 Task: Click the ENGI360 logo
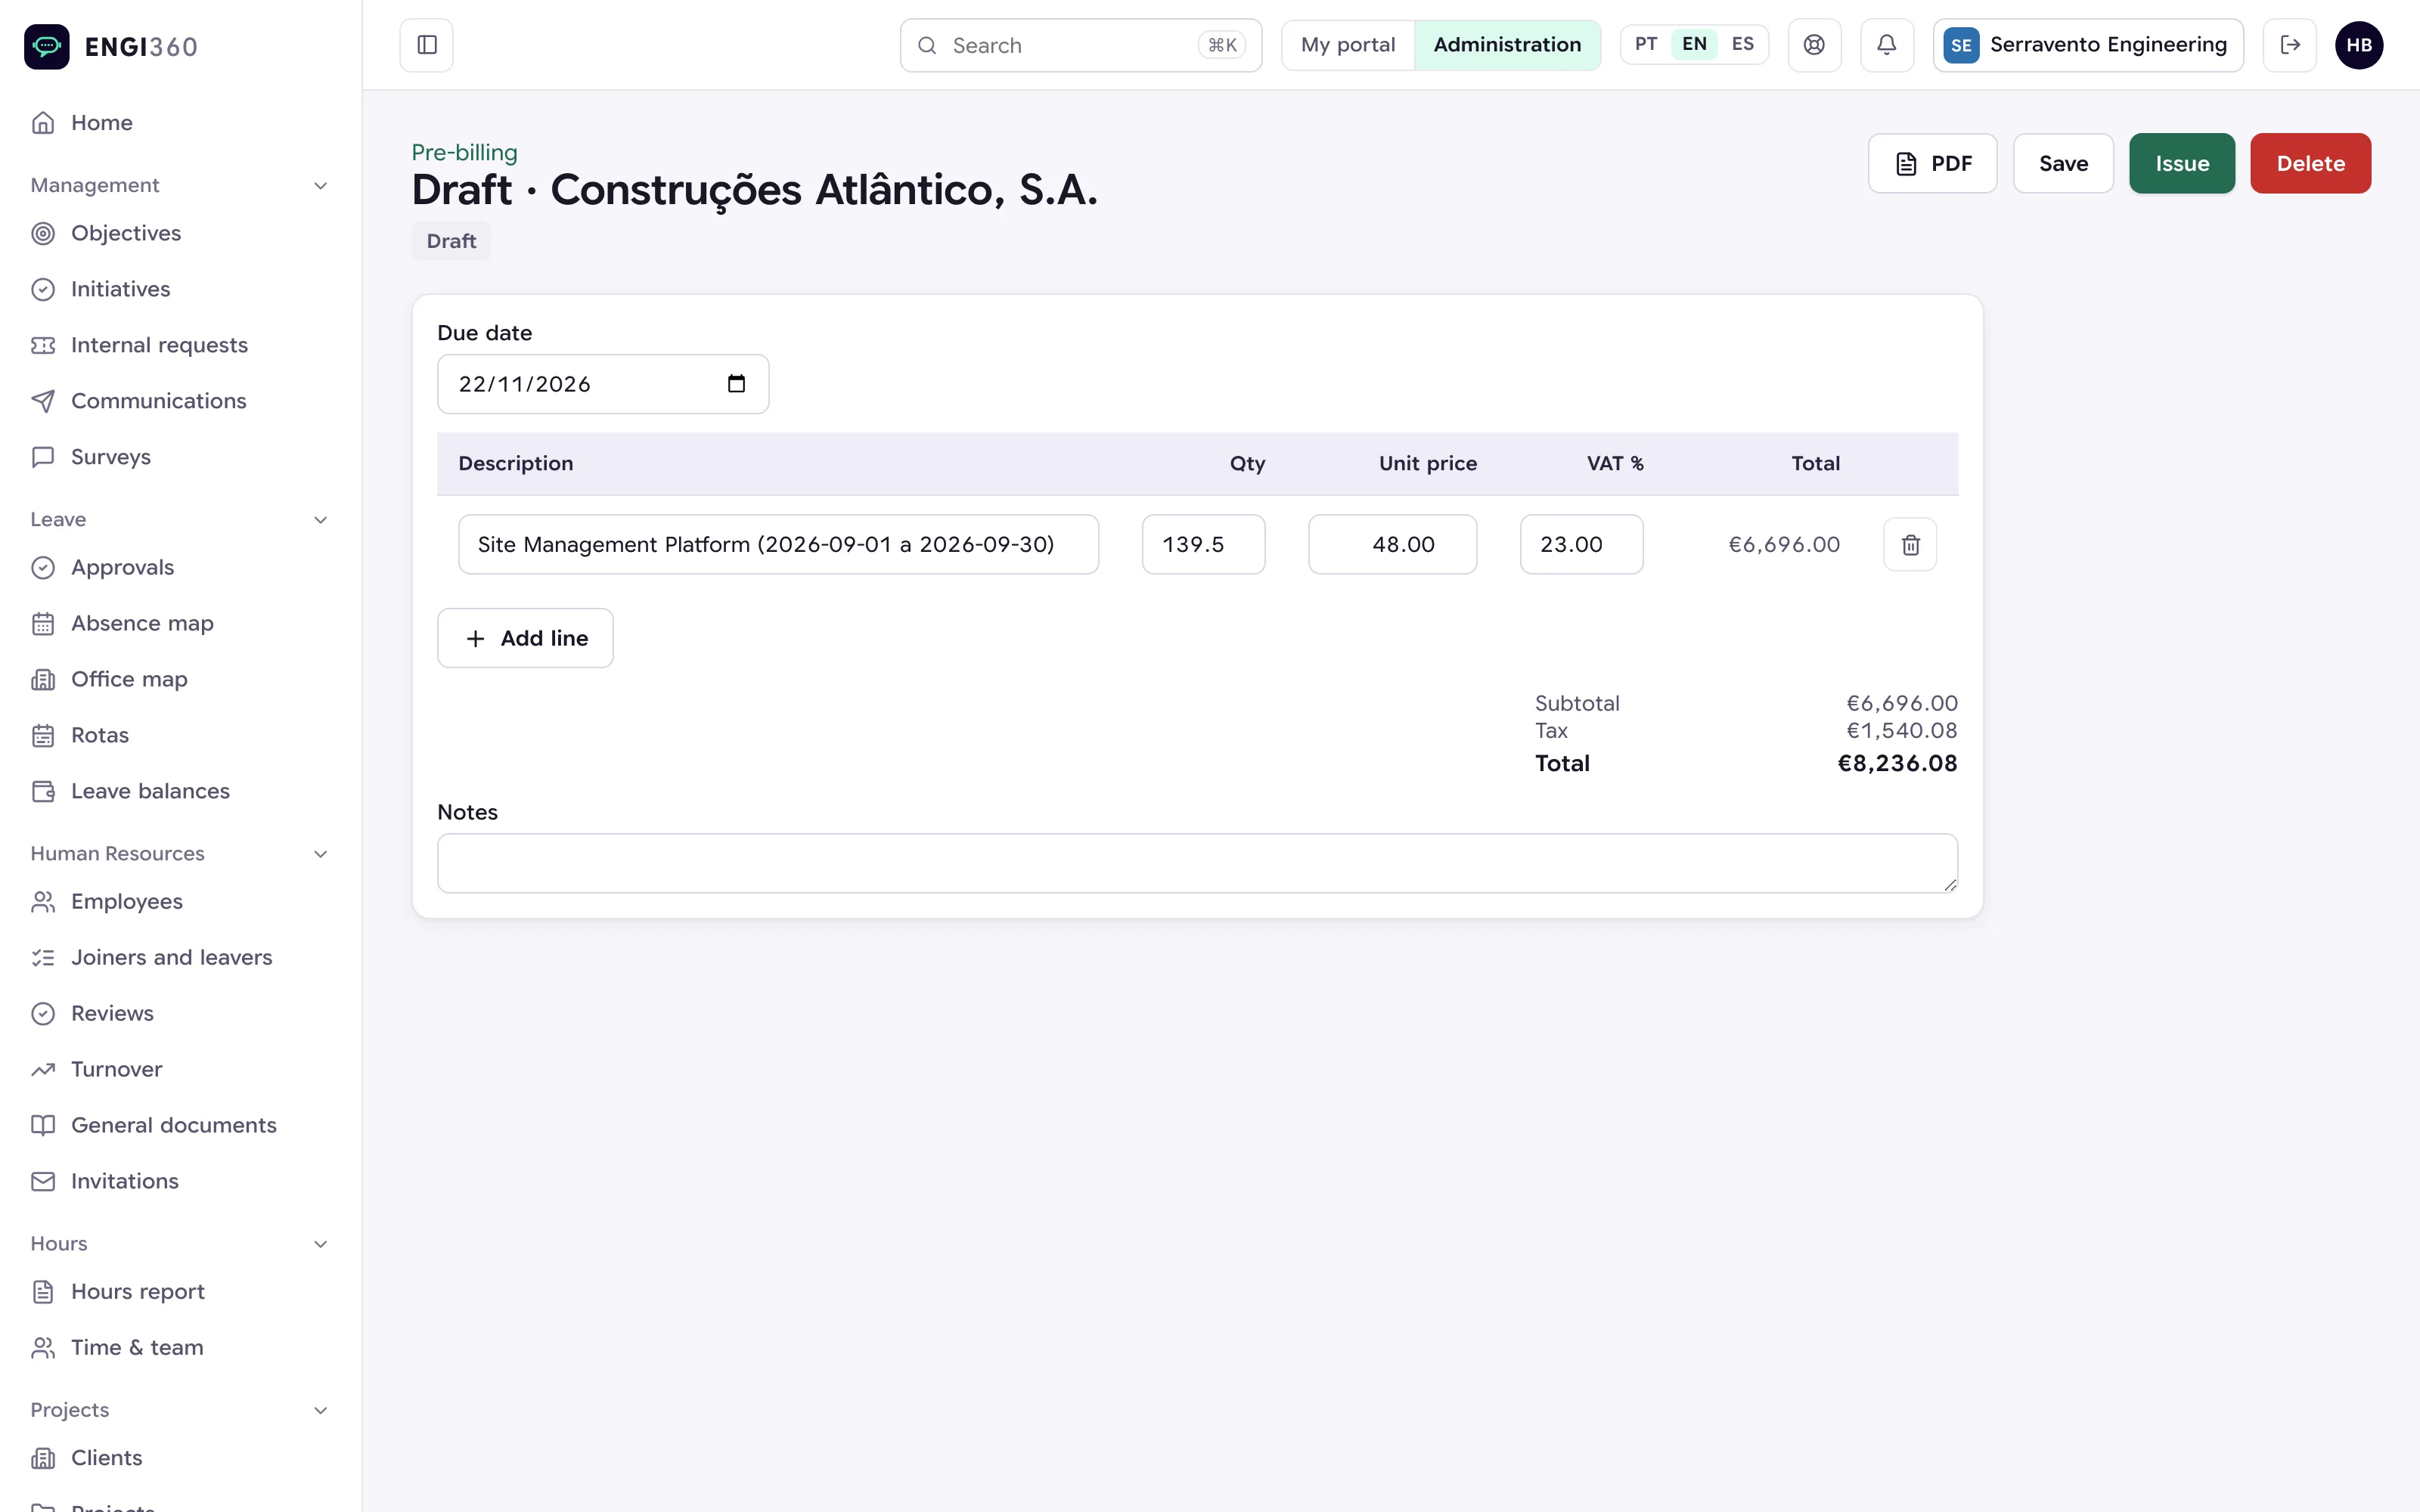(111, 46)
